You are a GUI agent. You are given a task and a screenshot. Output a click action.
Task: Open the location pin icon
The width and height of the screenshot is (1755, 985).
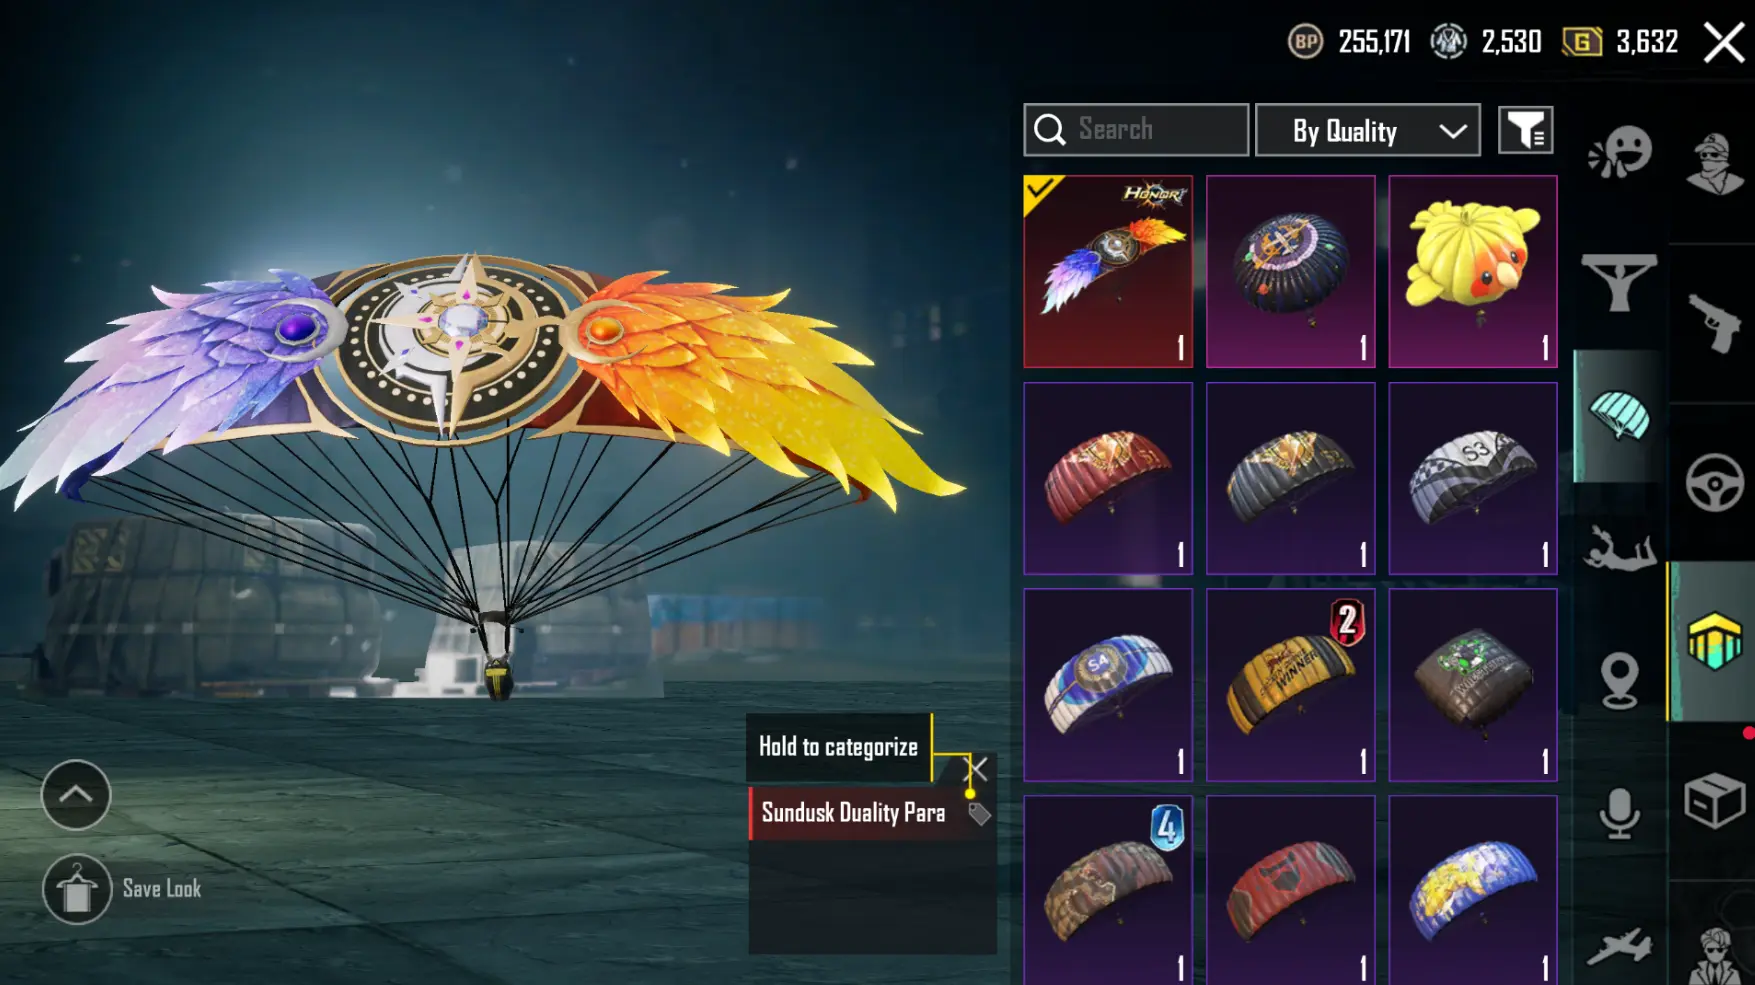[1619, 680]
